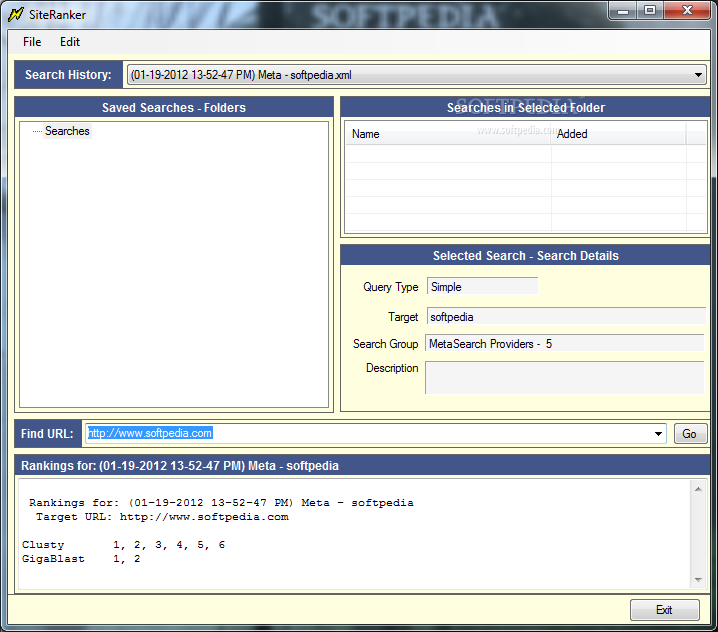Screen dimensions: 718x632
Task: Click the Search History label
Action: (68, 75)
